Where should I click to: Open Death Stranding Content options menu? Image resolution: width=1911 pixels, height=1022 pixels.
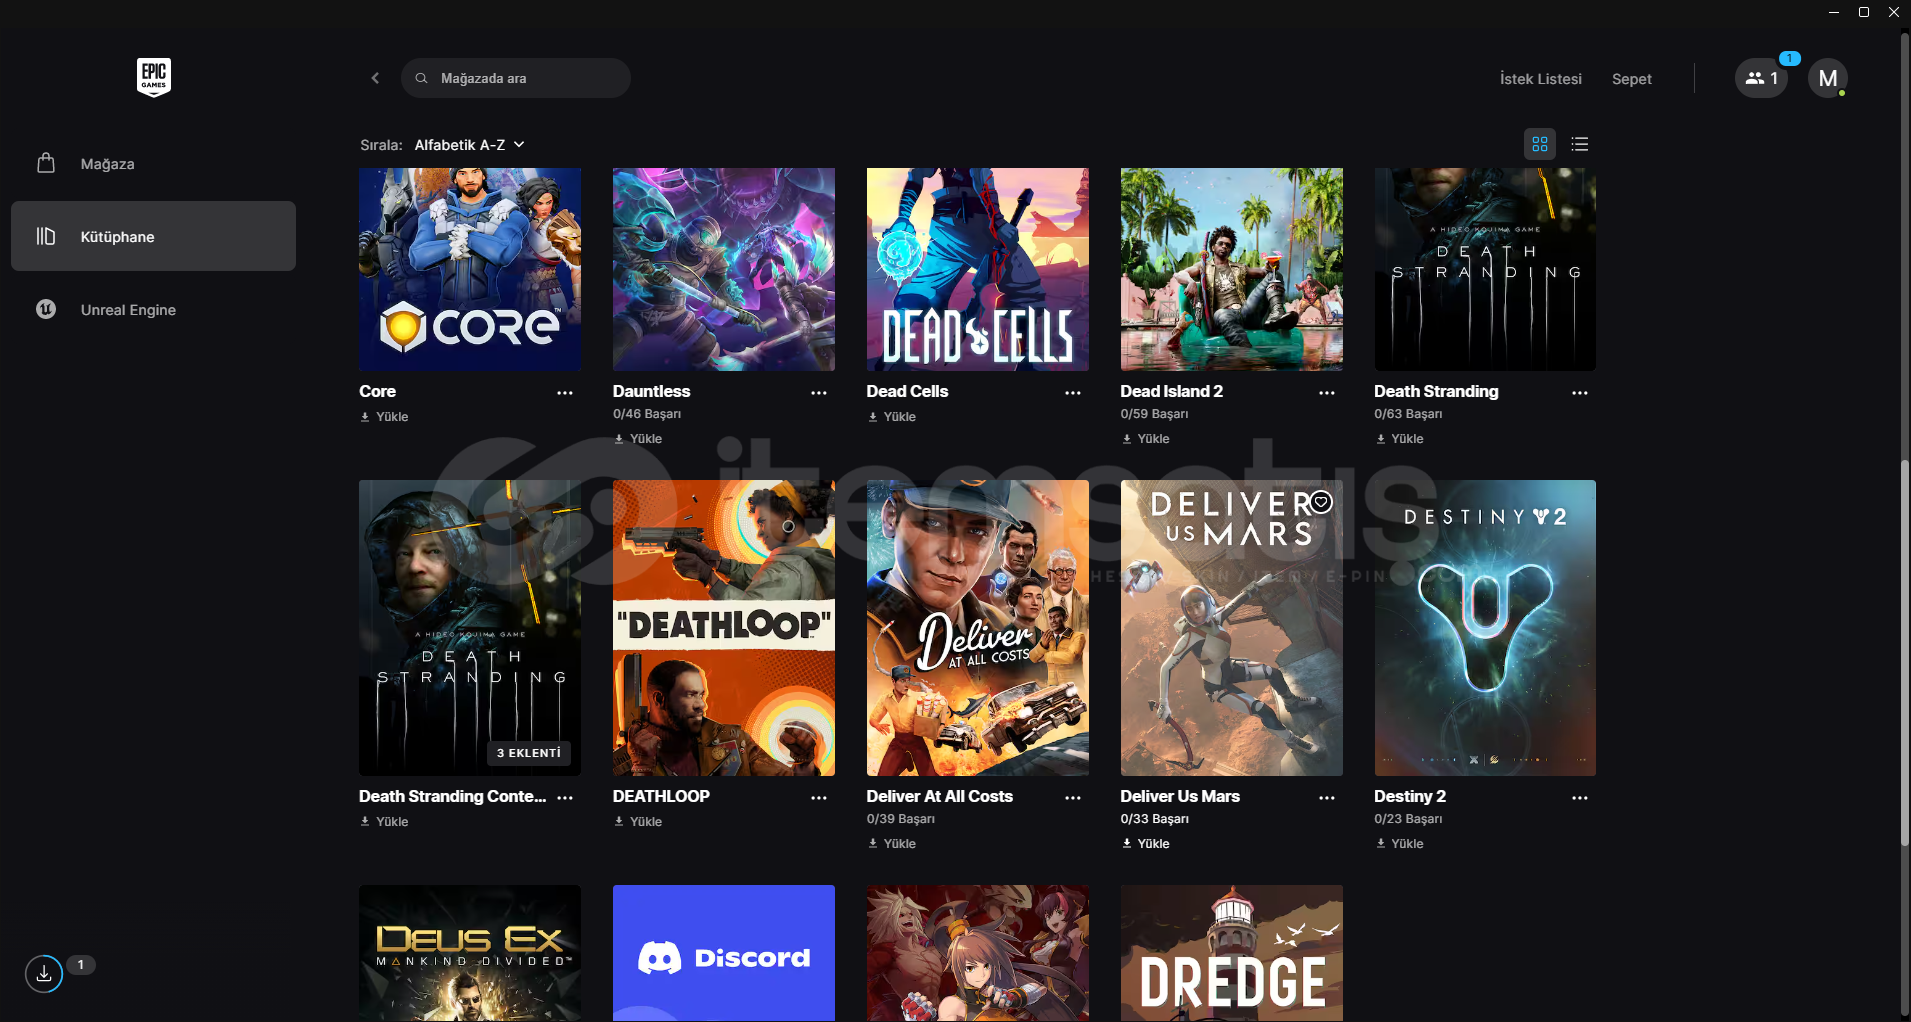(565, 798)
